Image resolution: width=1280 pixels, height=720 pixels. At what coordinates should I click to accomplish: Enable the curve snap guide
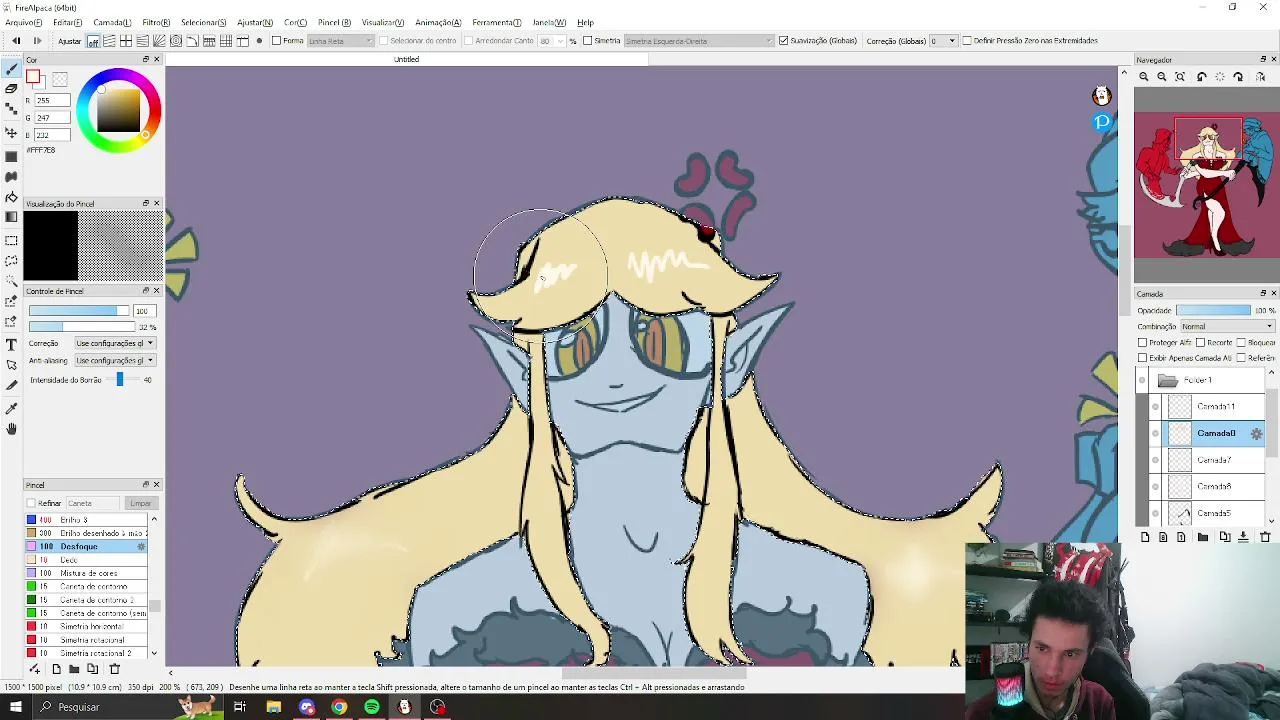pyautogui.click(x=193, y=41)
